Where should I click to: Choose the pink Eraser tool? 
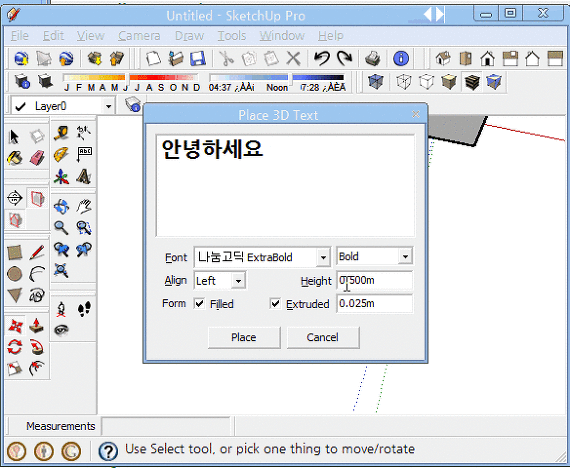coord(37,159)
